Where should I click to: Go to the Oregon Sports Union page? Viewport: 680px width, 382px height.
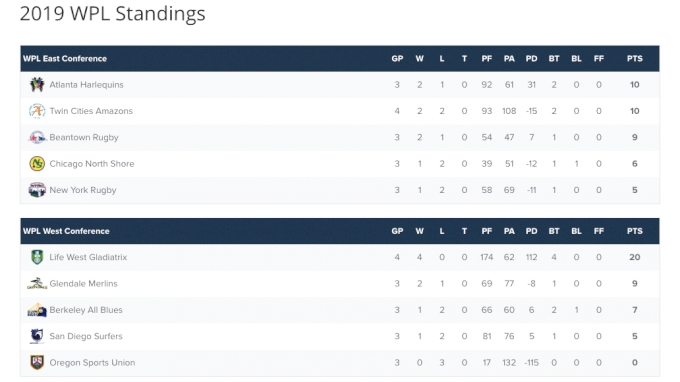coord(92,362)
